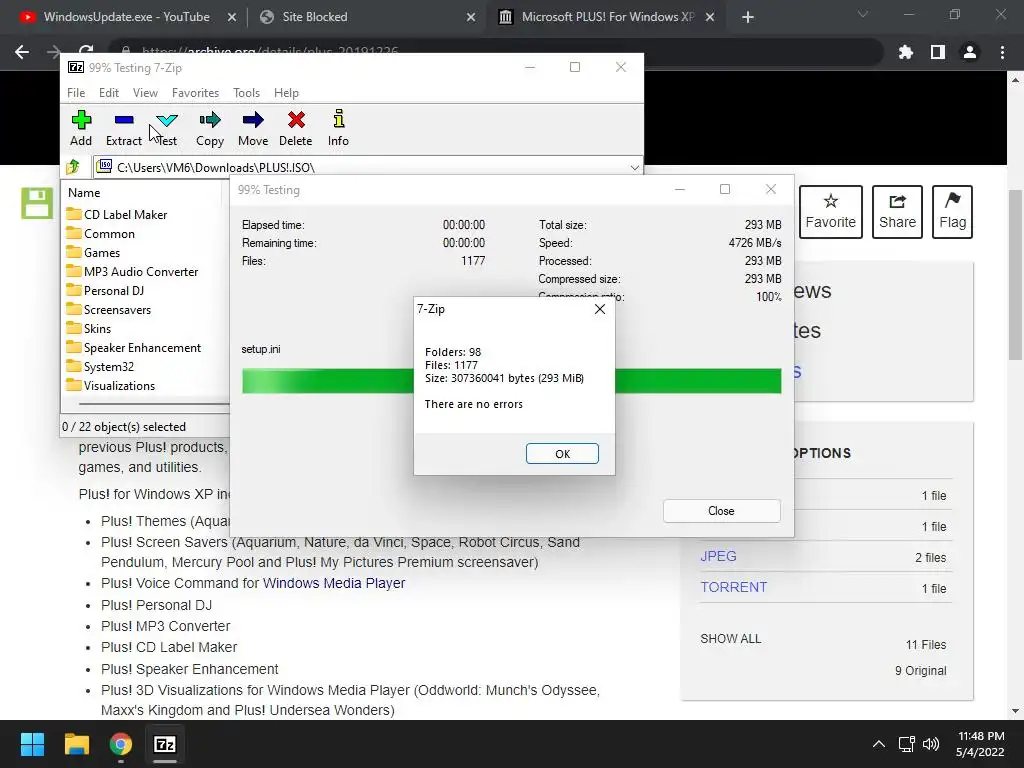
Task: Open the Chrome extensions puzzle icon
Action: [906, 52]
